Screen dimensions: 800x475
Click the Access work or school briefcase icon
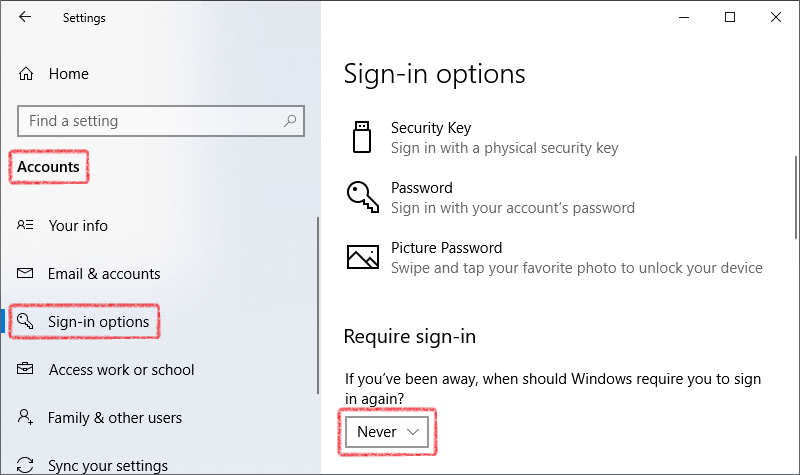(25, 368)
